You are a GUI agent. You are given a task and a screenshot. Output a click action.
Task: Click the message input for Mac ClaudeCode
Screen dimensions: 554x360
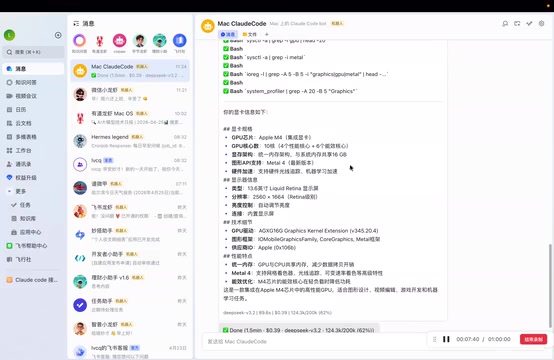tap(314, 342)
